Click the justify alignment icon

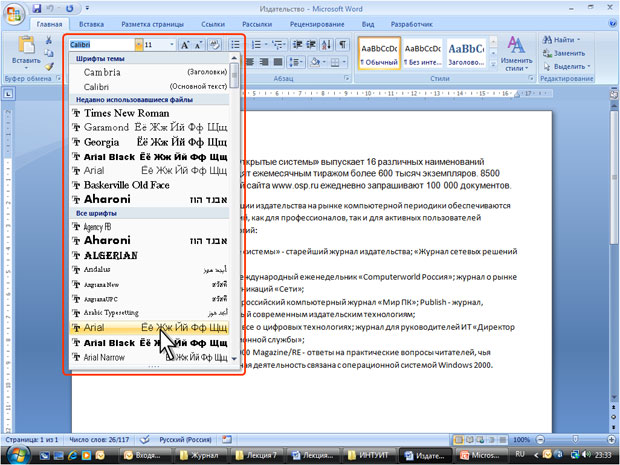coord(278,62)
